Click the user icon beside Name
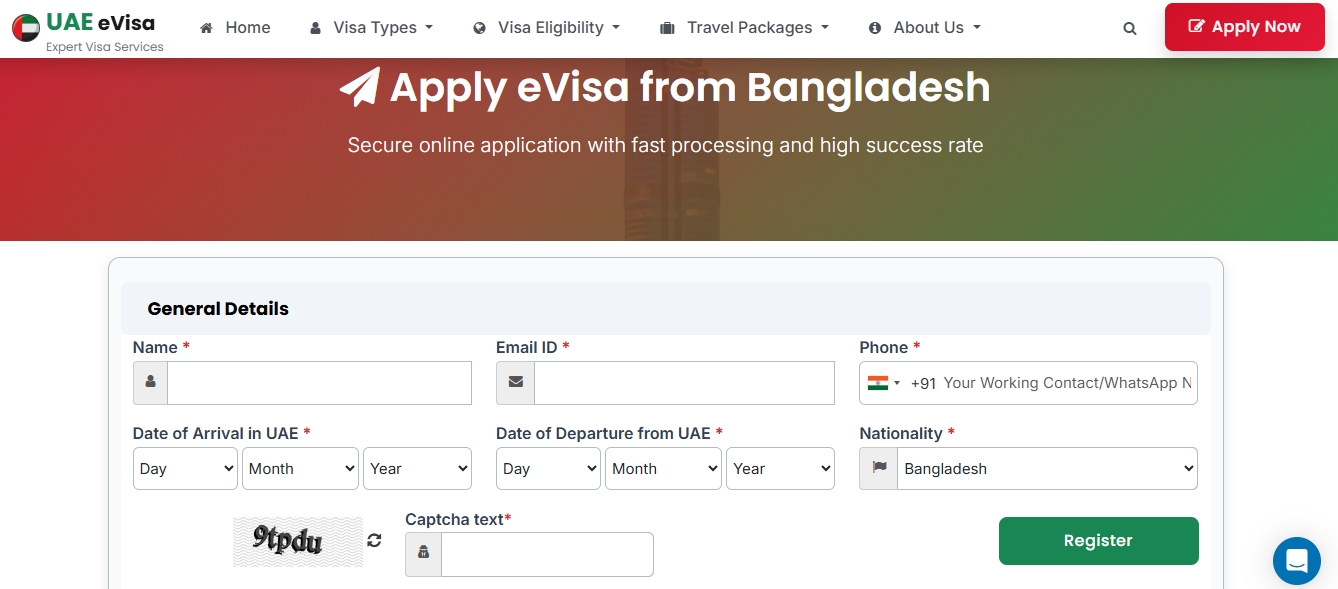 (150, 383)
